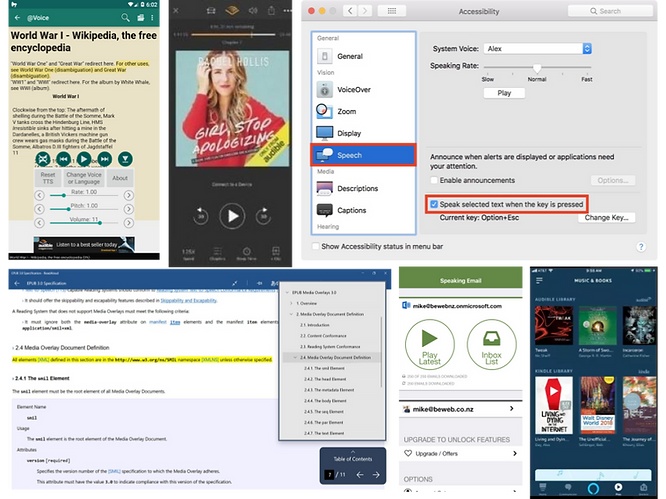Open Sleep Timer in Audible player
The height and width of the screenshot is (499, 666).
click(246, 253)
